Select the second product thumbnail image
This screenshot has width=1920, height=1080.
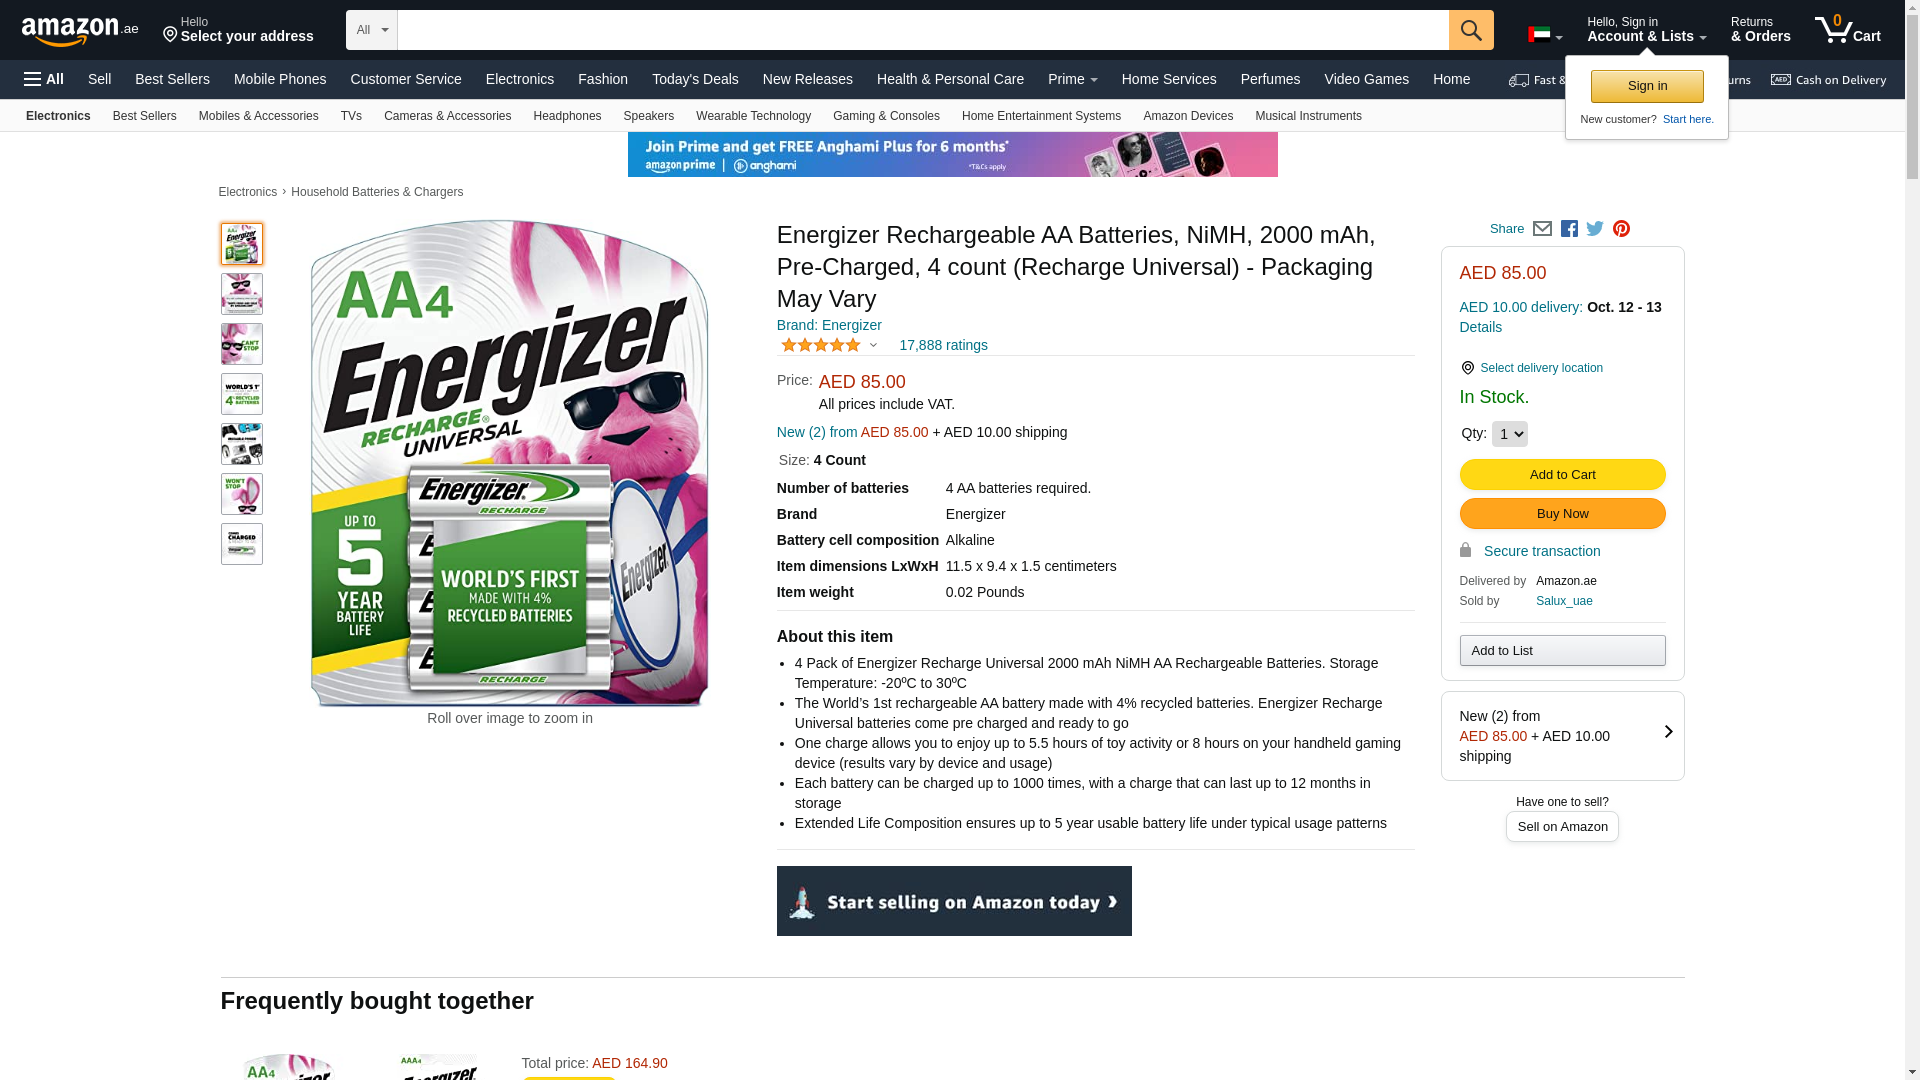click(x=242, y=294)
